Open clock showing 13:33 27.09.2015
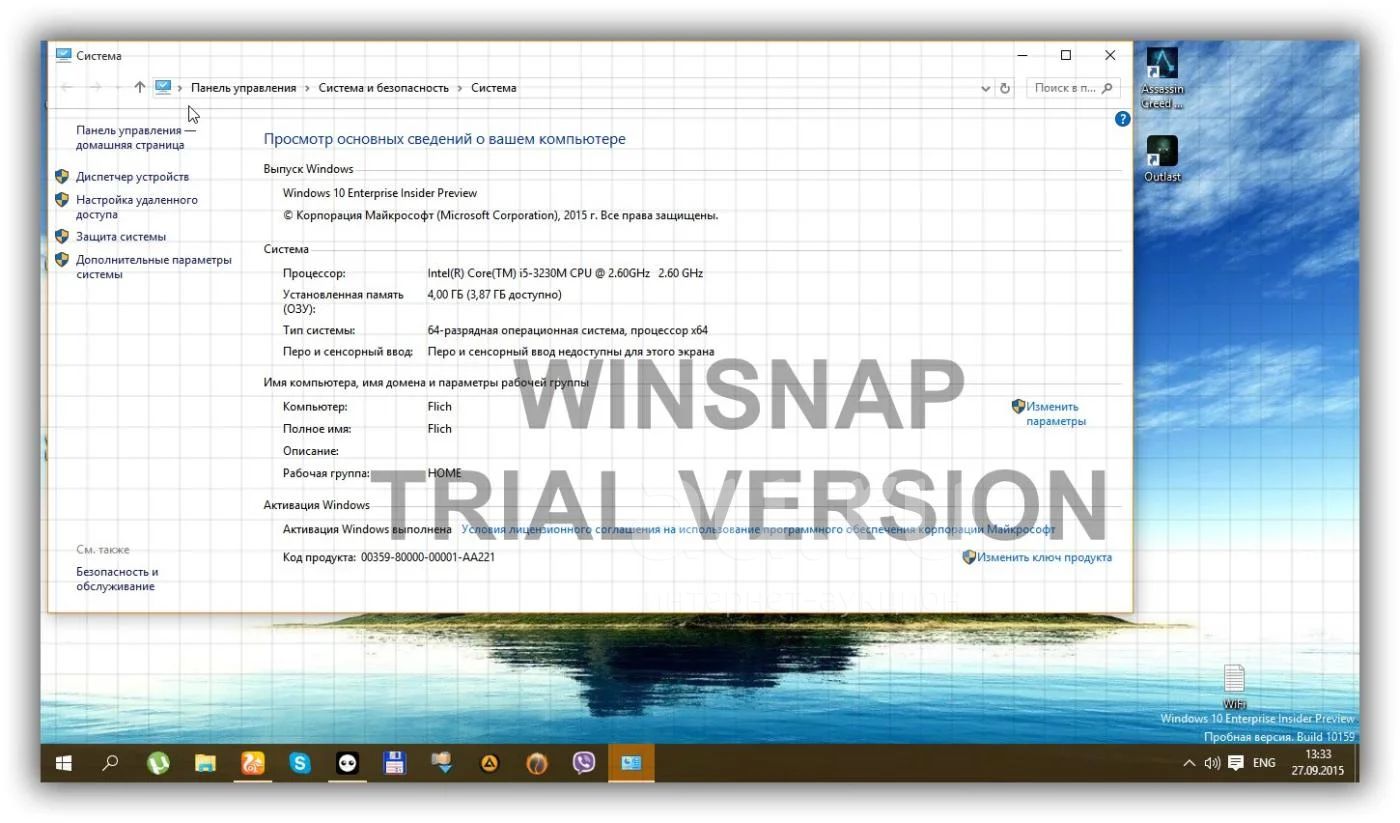 [x=1318, y=763]
